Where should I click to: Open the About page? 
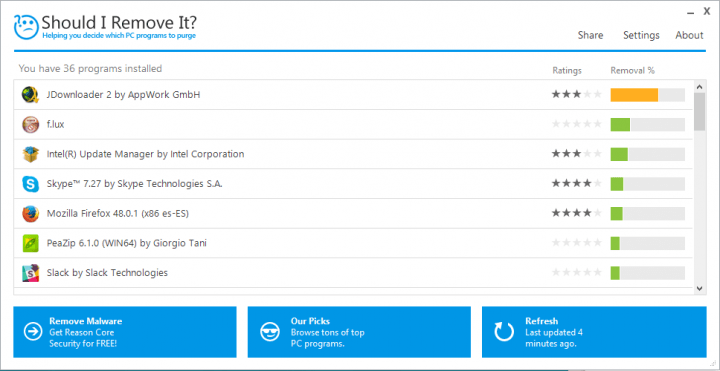pos(689,35)
